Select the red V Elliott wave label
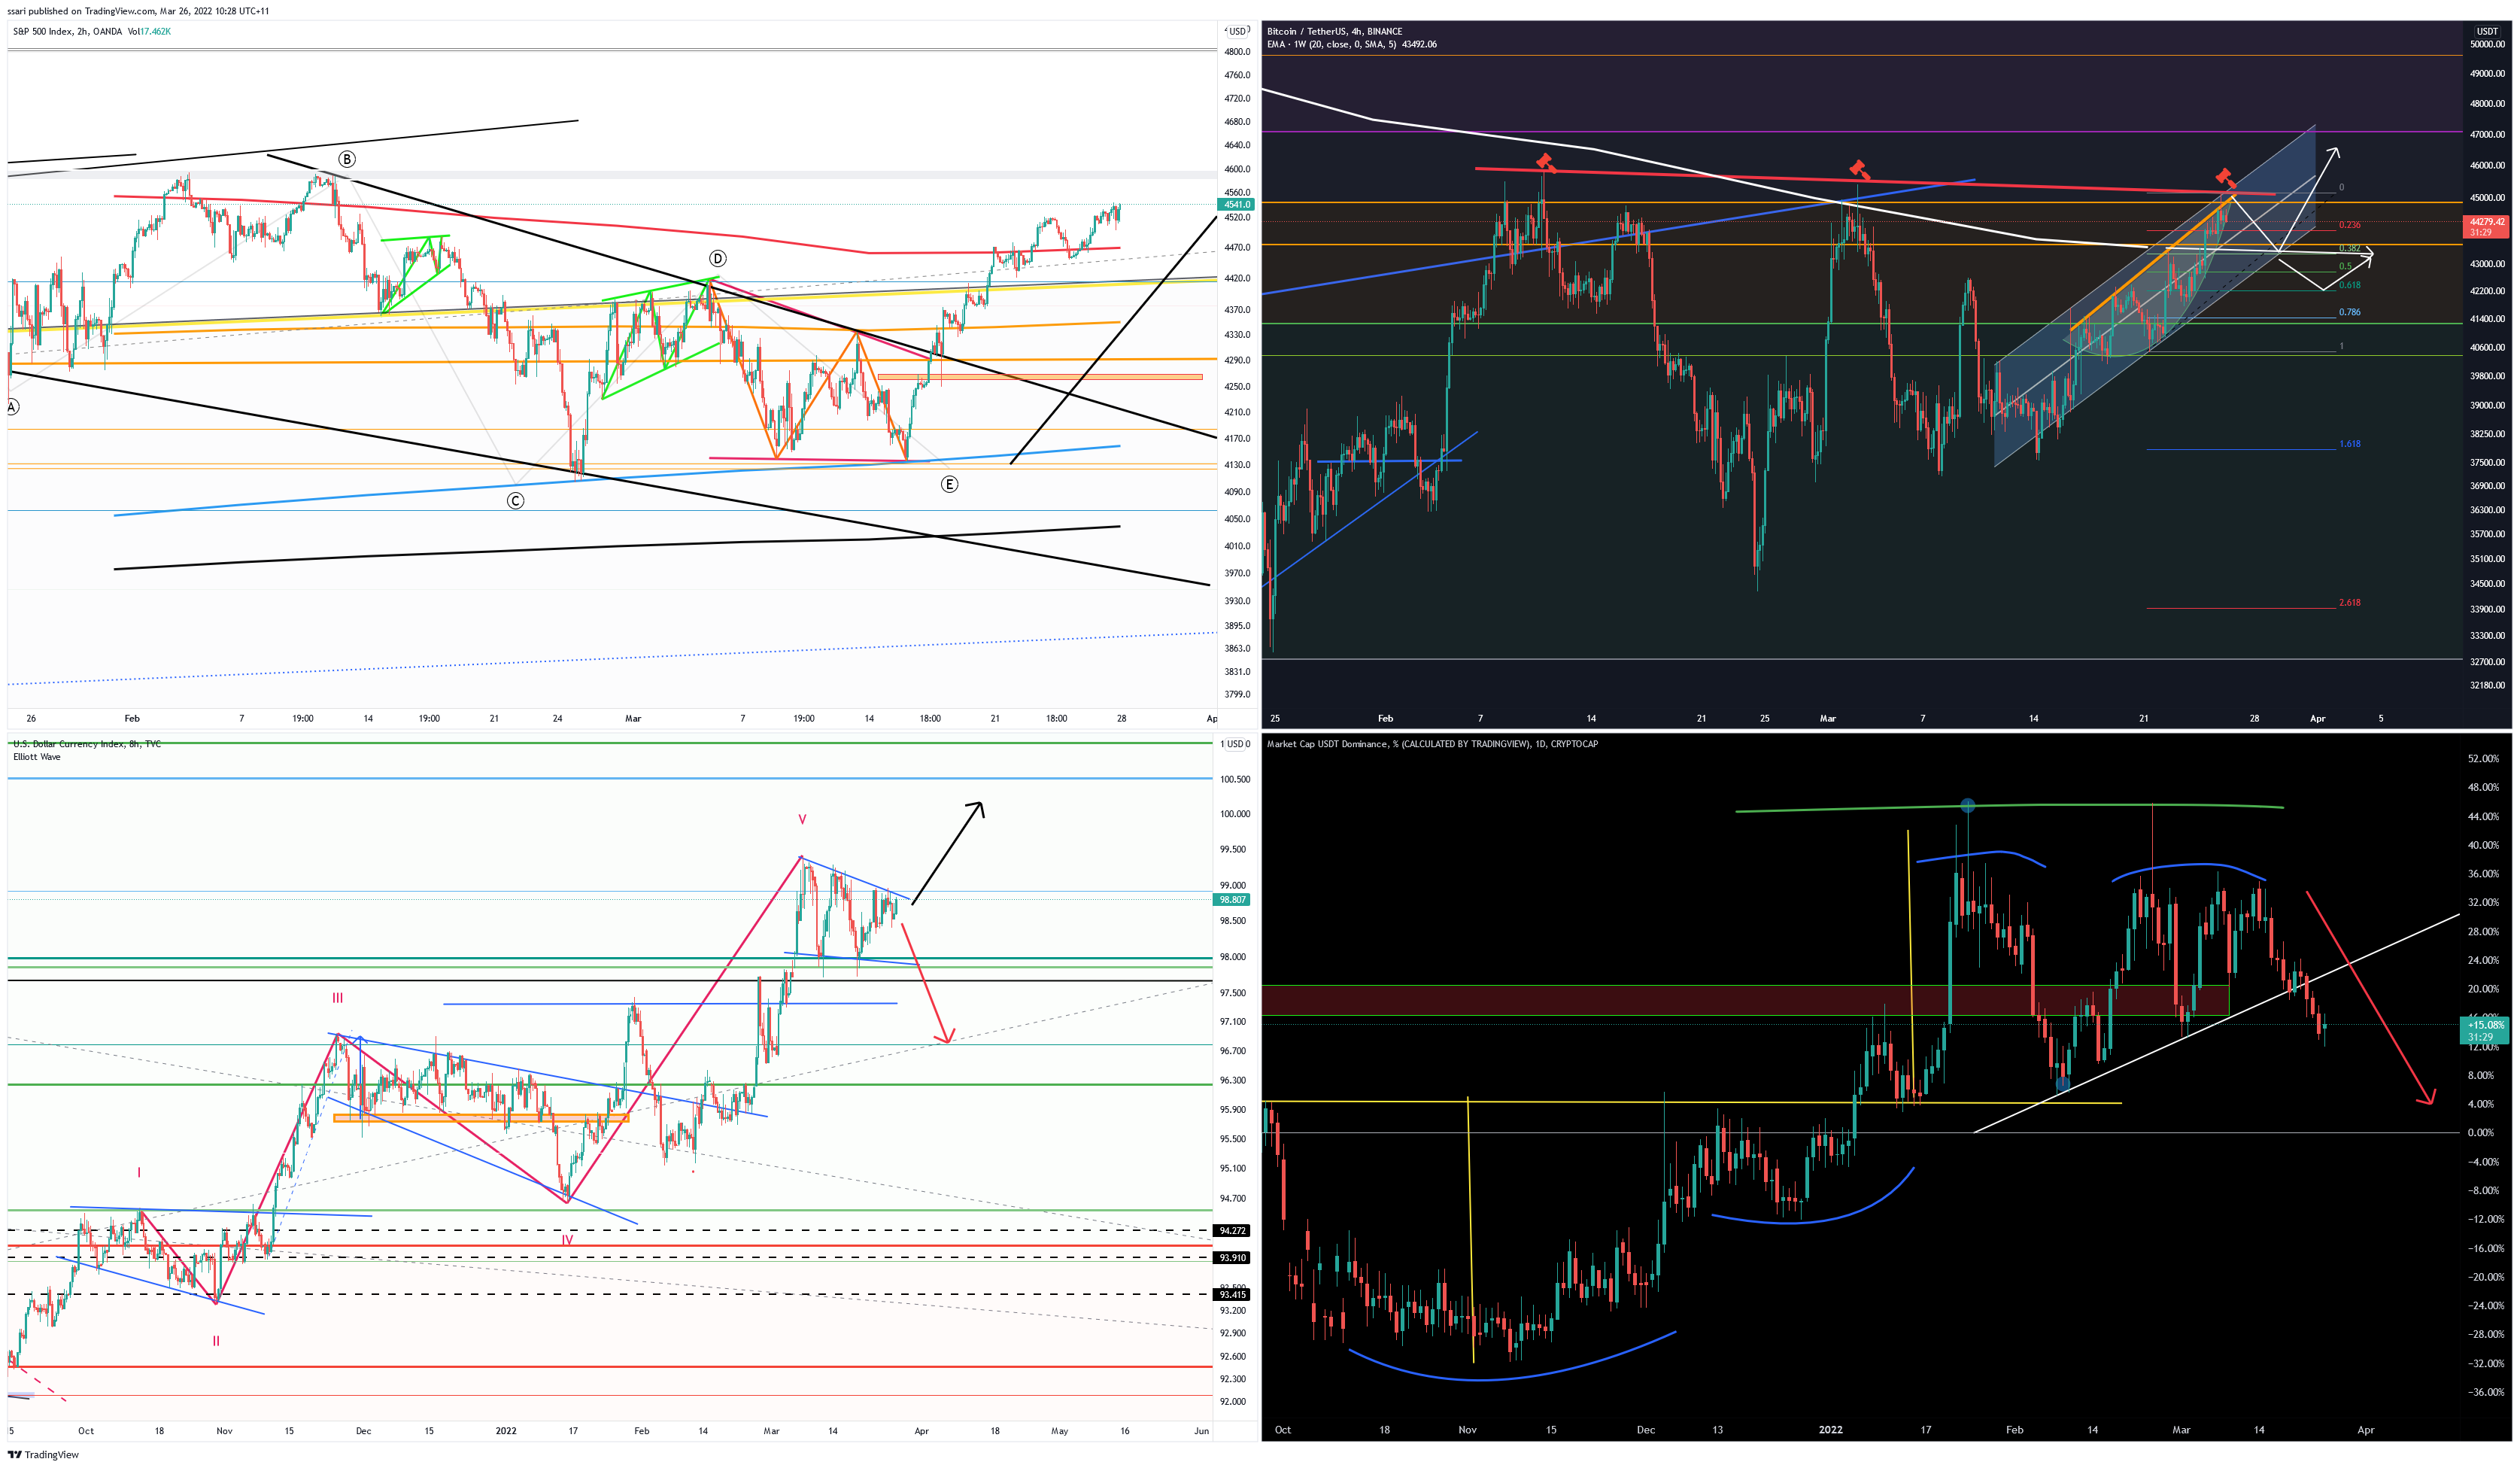Screen dimensions: 2520x1468 [802, 820]
